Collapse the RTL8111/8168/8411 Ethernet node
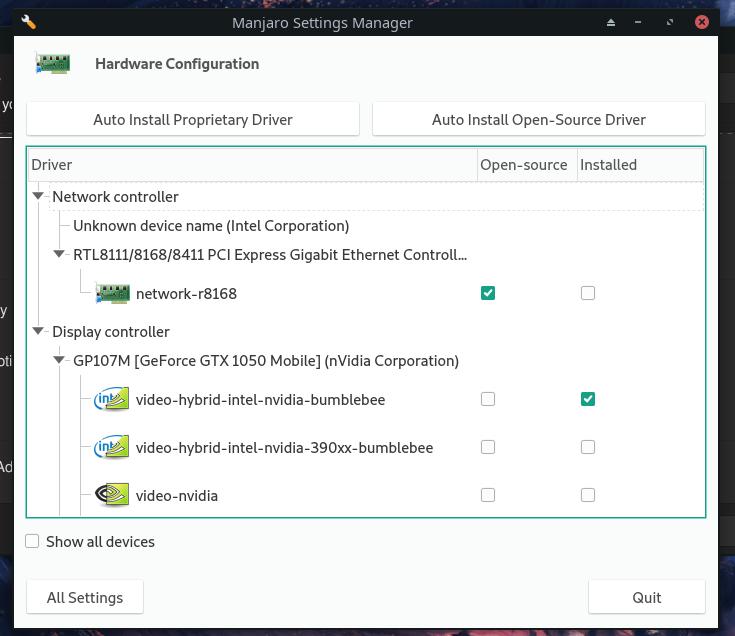The height and width of the screenshot is (636, 735). click(59, 254)
